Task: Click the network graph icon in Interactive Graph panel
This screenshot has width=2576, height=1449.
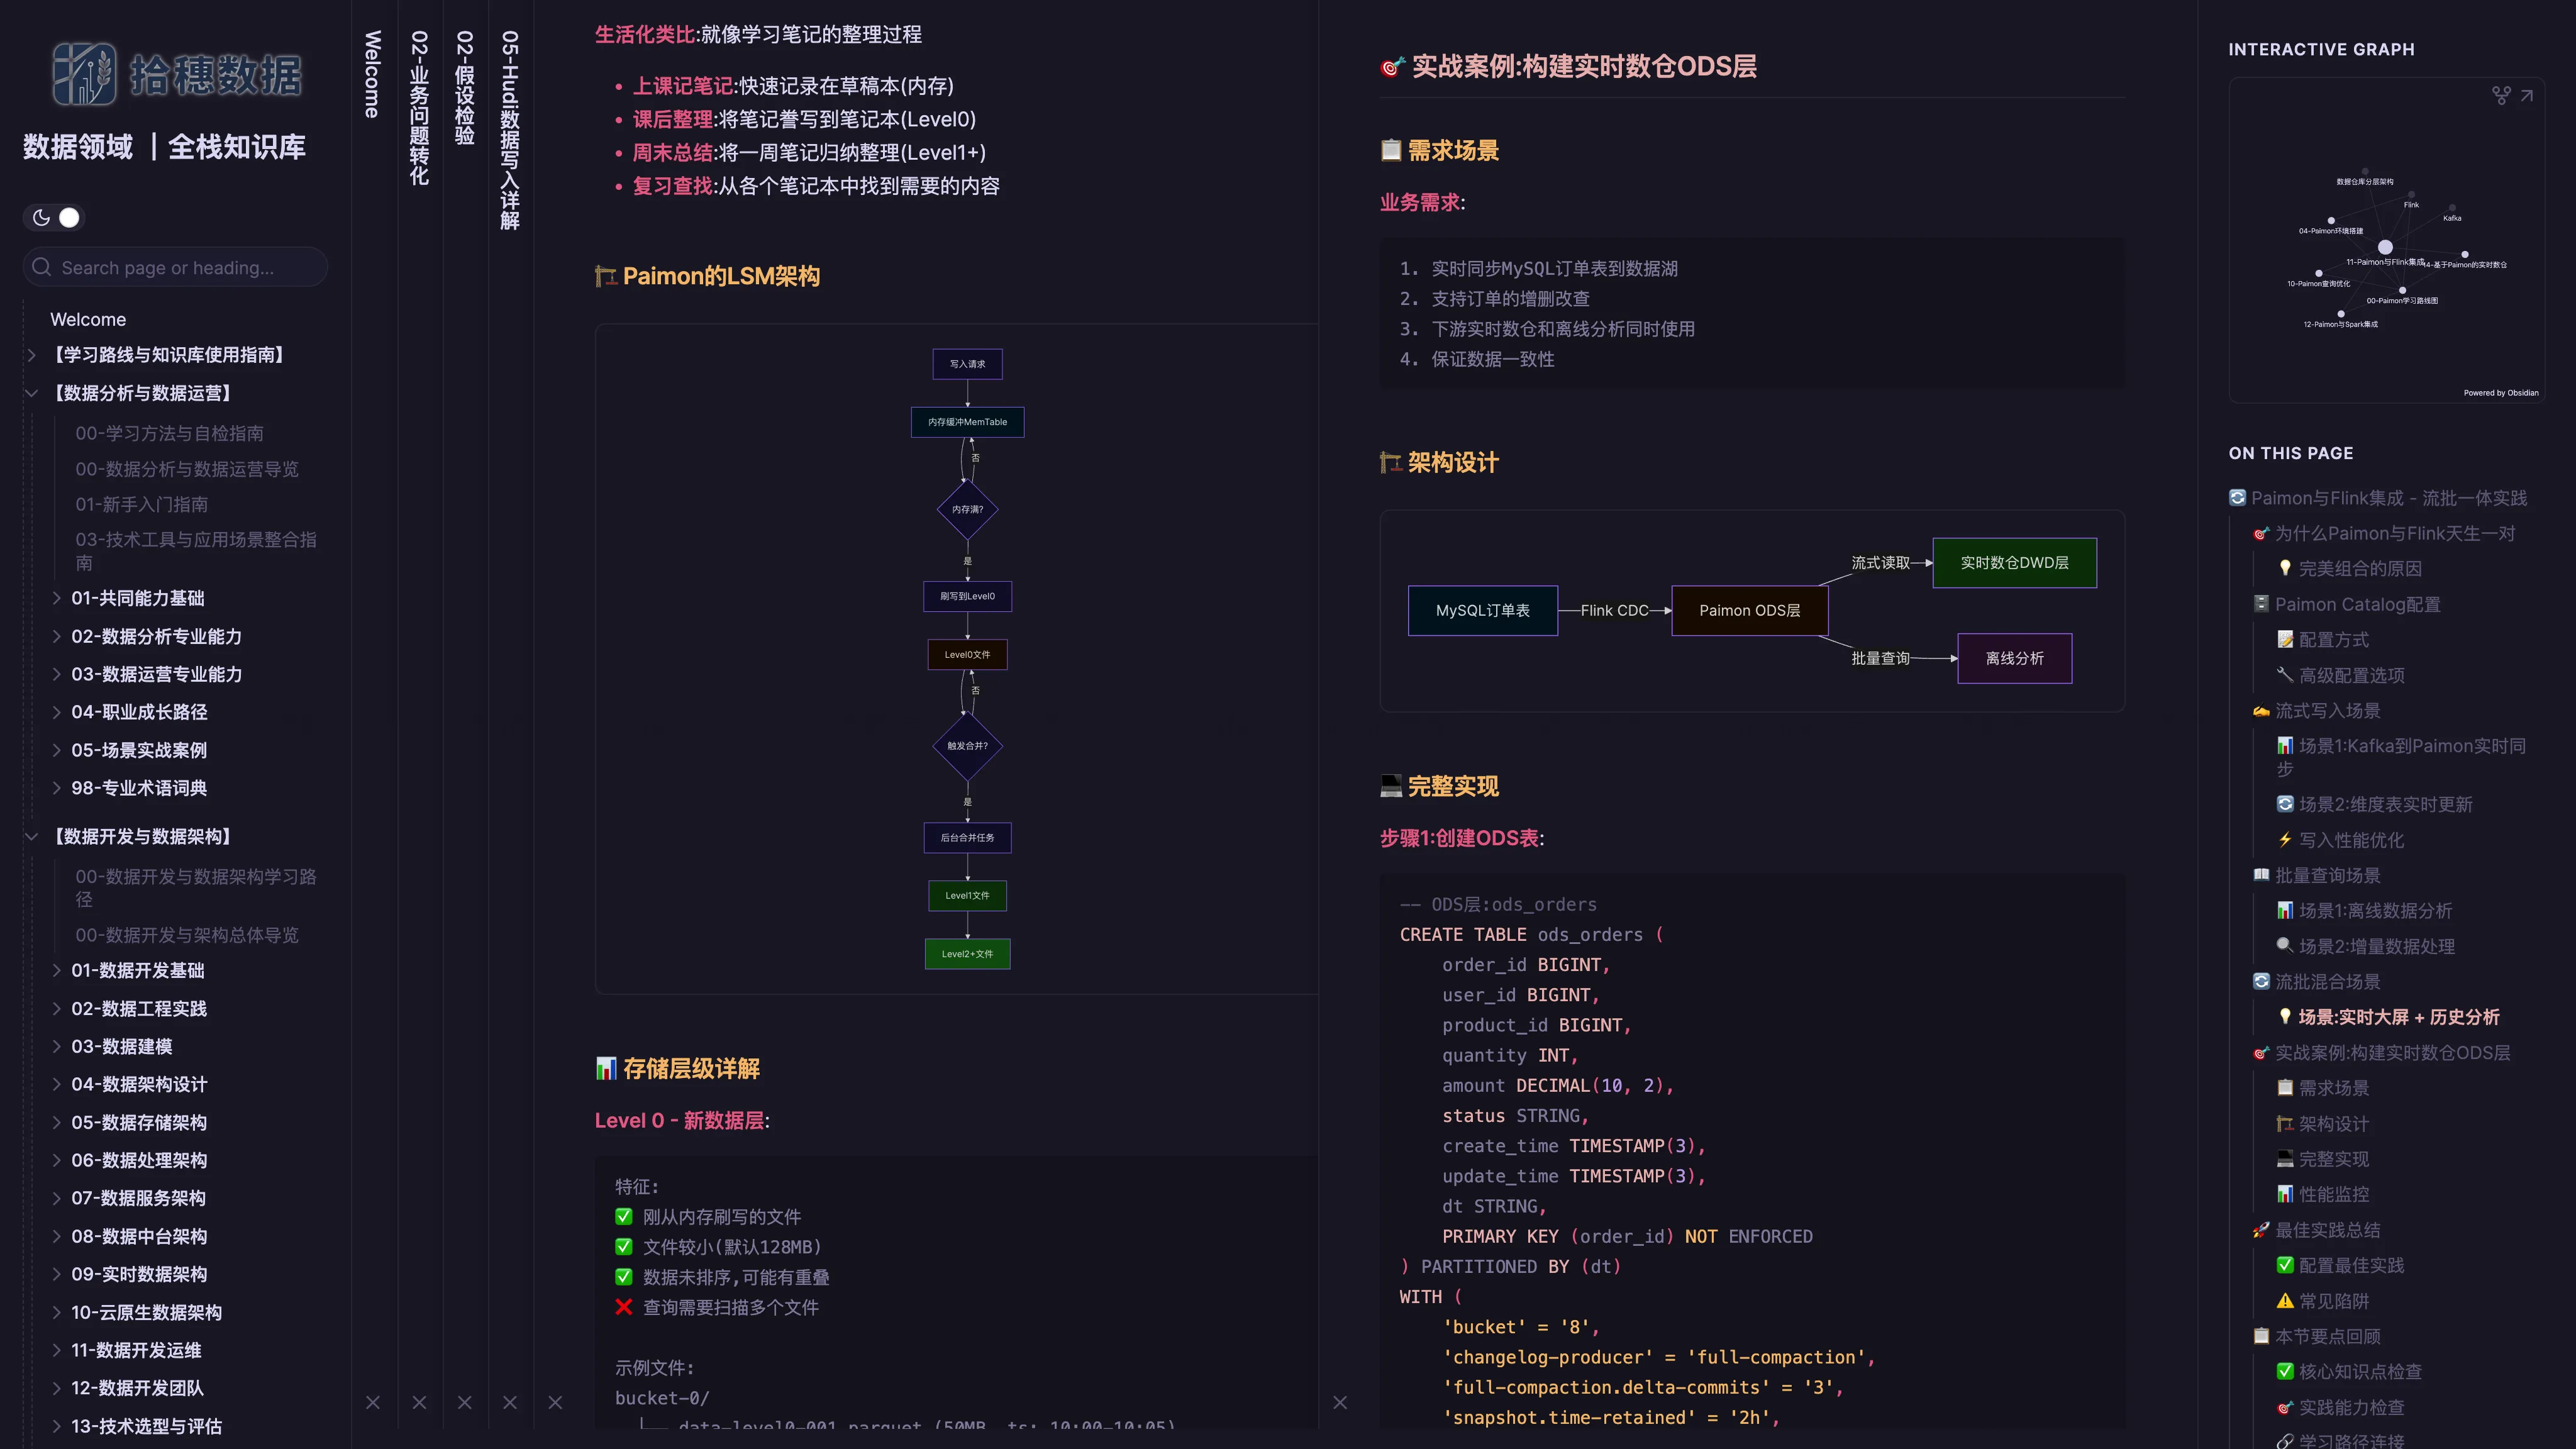Action: [x=2502, y=96]
